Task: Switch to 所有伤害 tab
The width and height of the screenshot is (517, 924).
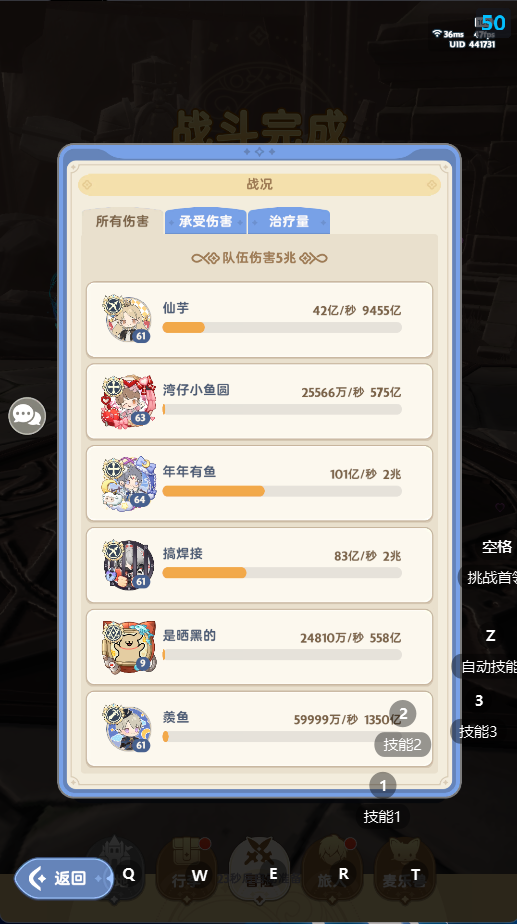Action: (122, 222)
